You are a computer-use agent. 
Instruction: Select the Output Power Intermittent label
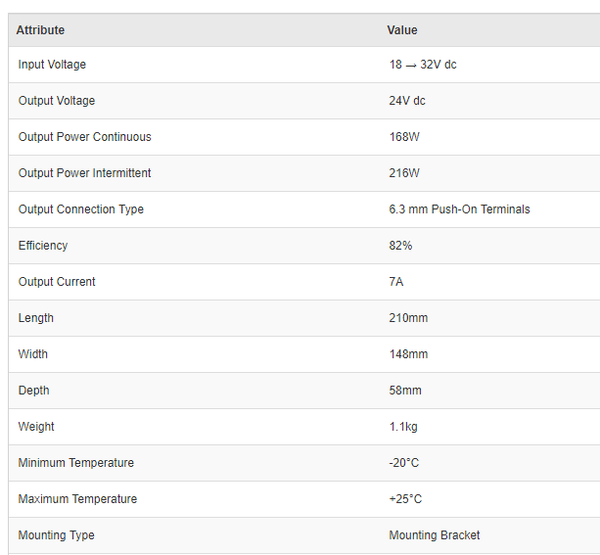85,173
